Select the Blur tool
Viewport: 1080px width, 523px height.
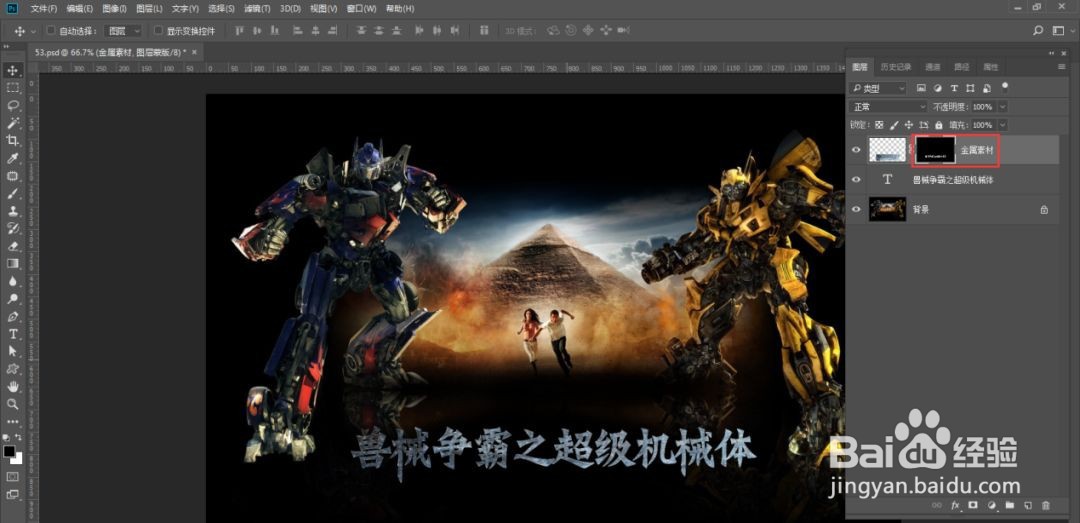(x=12, y=281)
